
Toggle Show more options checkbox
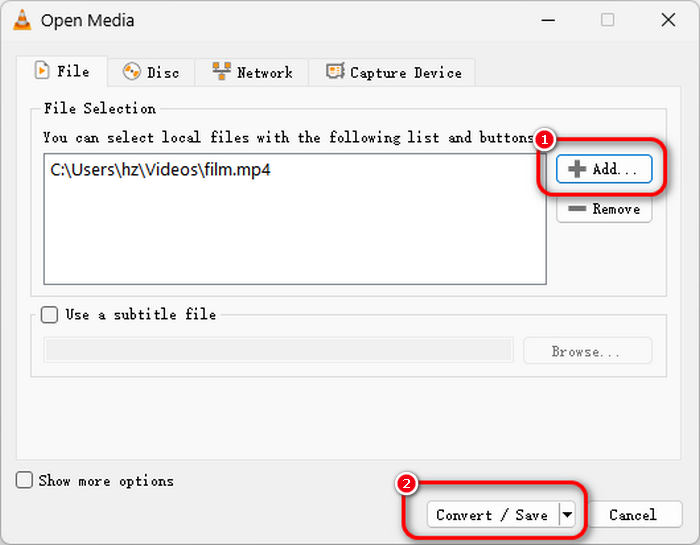click(x=24, y=480)
